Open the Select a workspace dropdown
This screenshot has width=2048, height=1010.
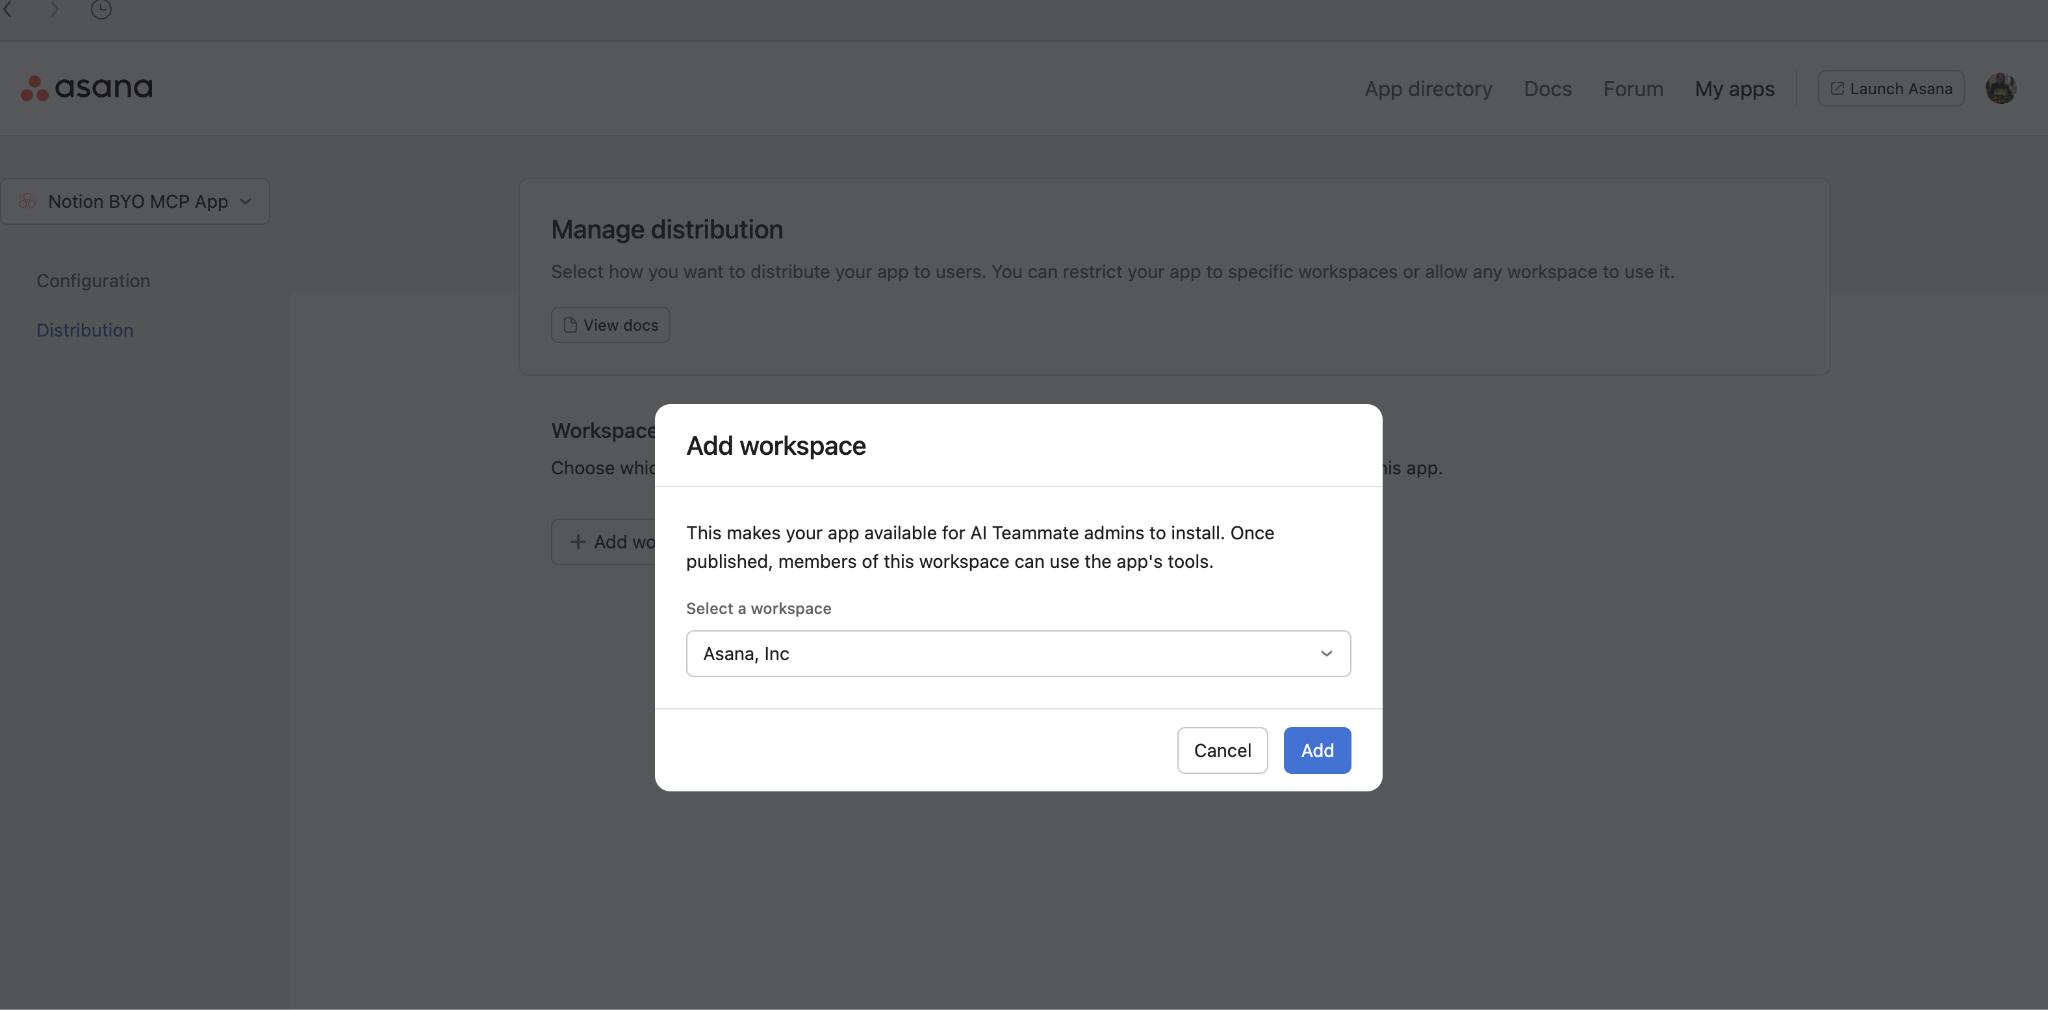(x=1018, y=653)
